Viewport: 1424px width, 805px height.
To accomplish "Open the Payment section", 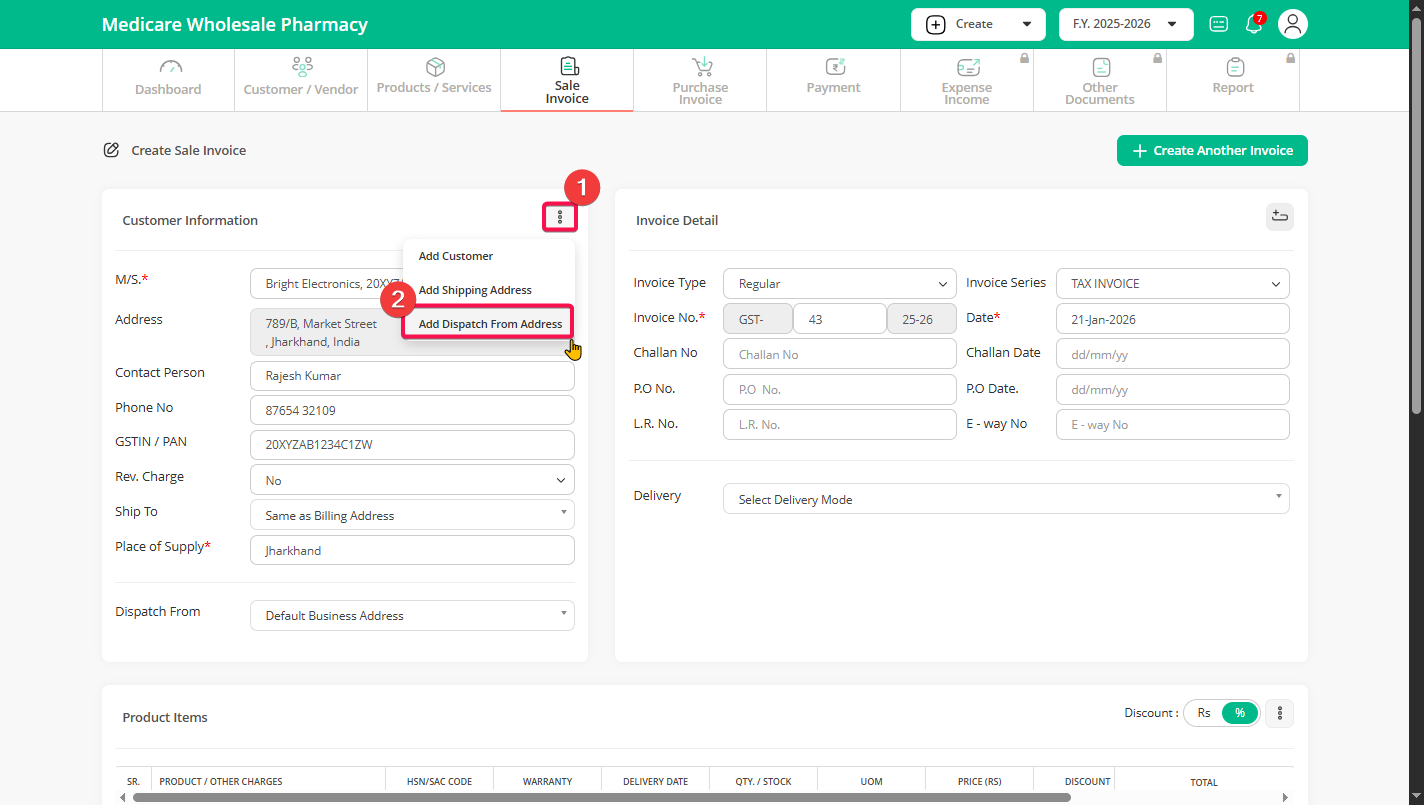I will click(x=833, y=79).
